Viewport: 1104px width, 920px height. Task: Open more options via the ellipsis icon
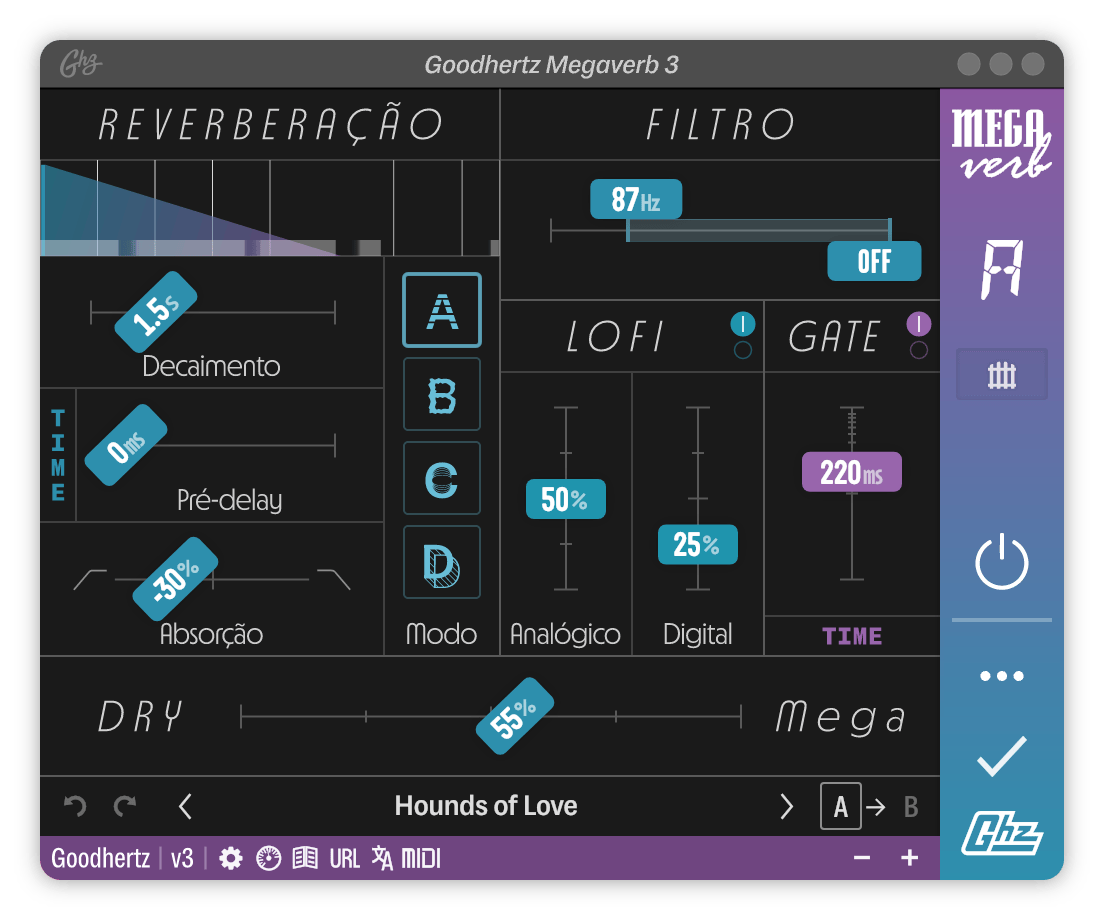pyautogui.click(x=1001, y=675)
